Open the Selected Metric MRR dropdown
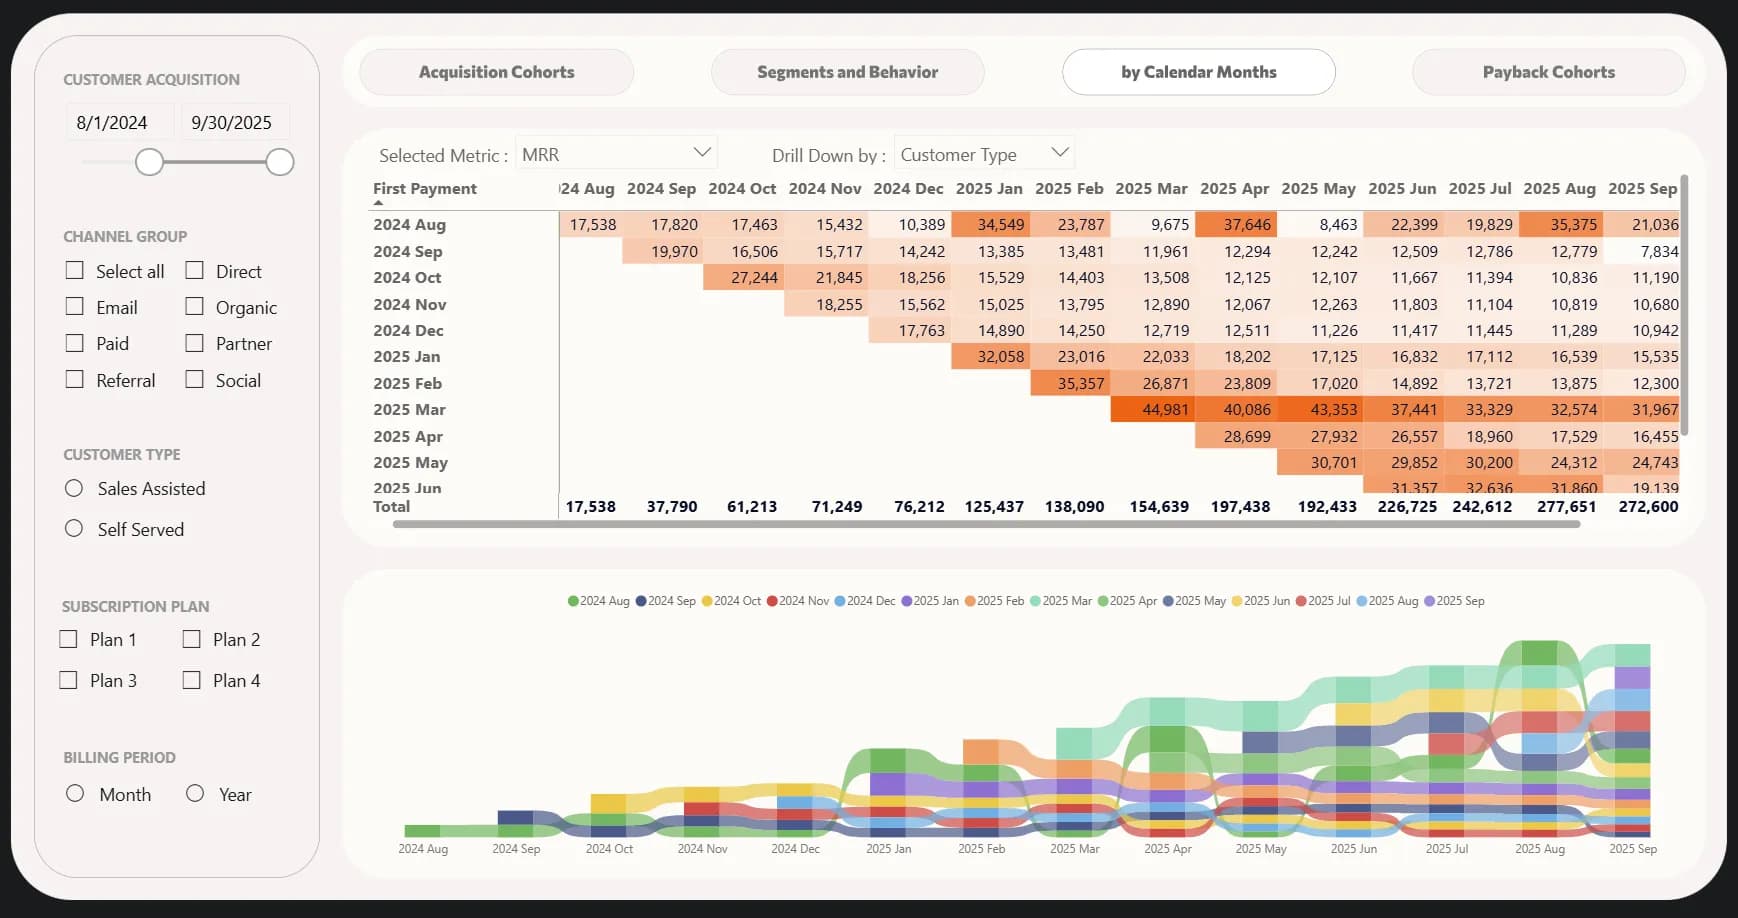1738x918 pixels. point(616,154)
